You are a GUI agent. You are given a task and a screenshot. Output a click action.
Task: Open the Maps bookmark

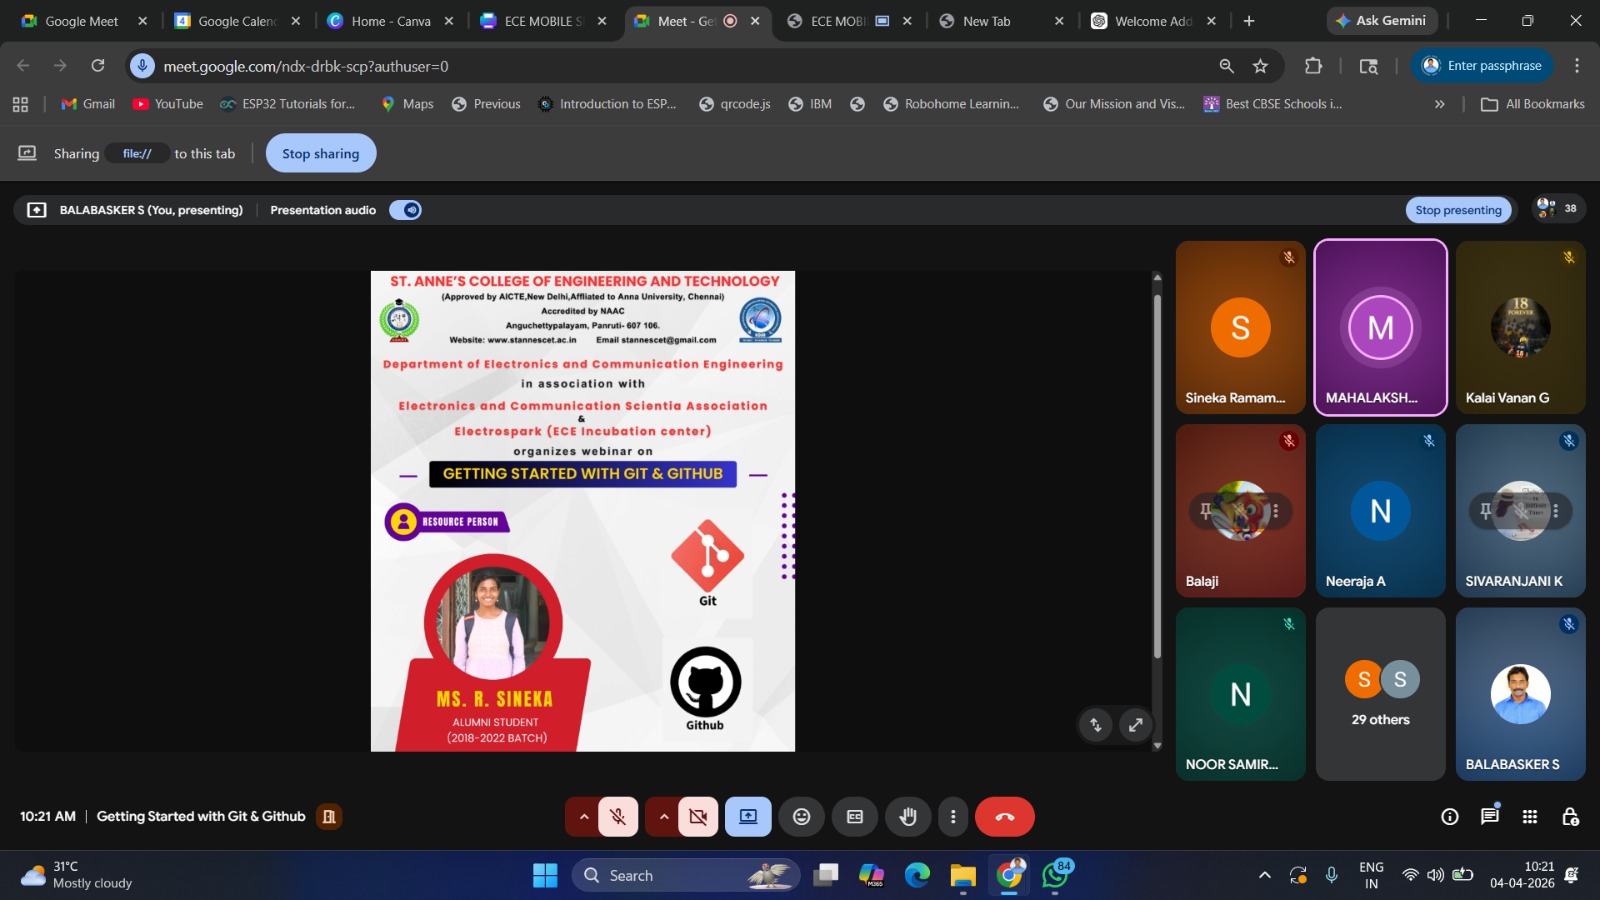point(407,104)
